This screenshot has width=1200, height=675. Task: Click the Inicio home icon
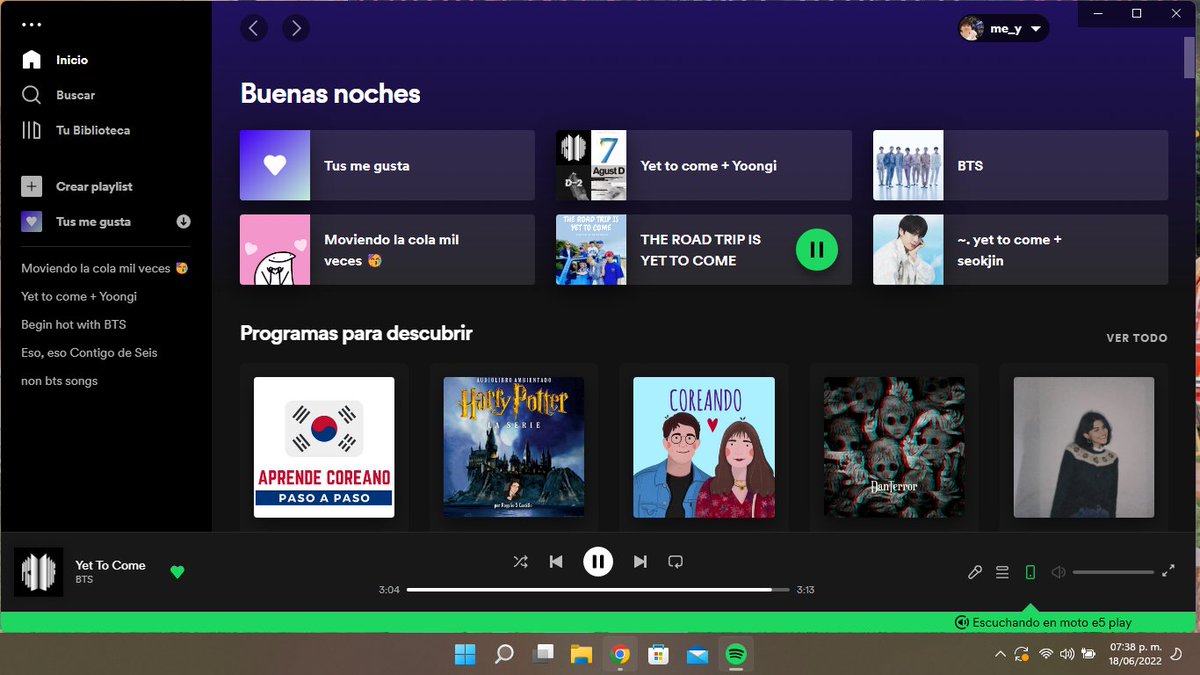[32, 60]
